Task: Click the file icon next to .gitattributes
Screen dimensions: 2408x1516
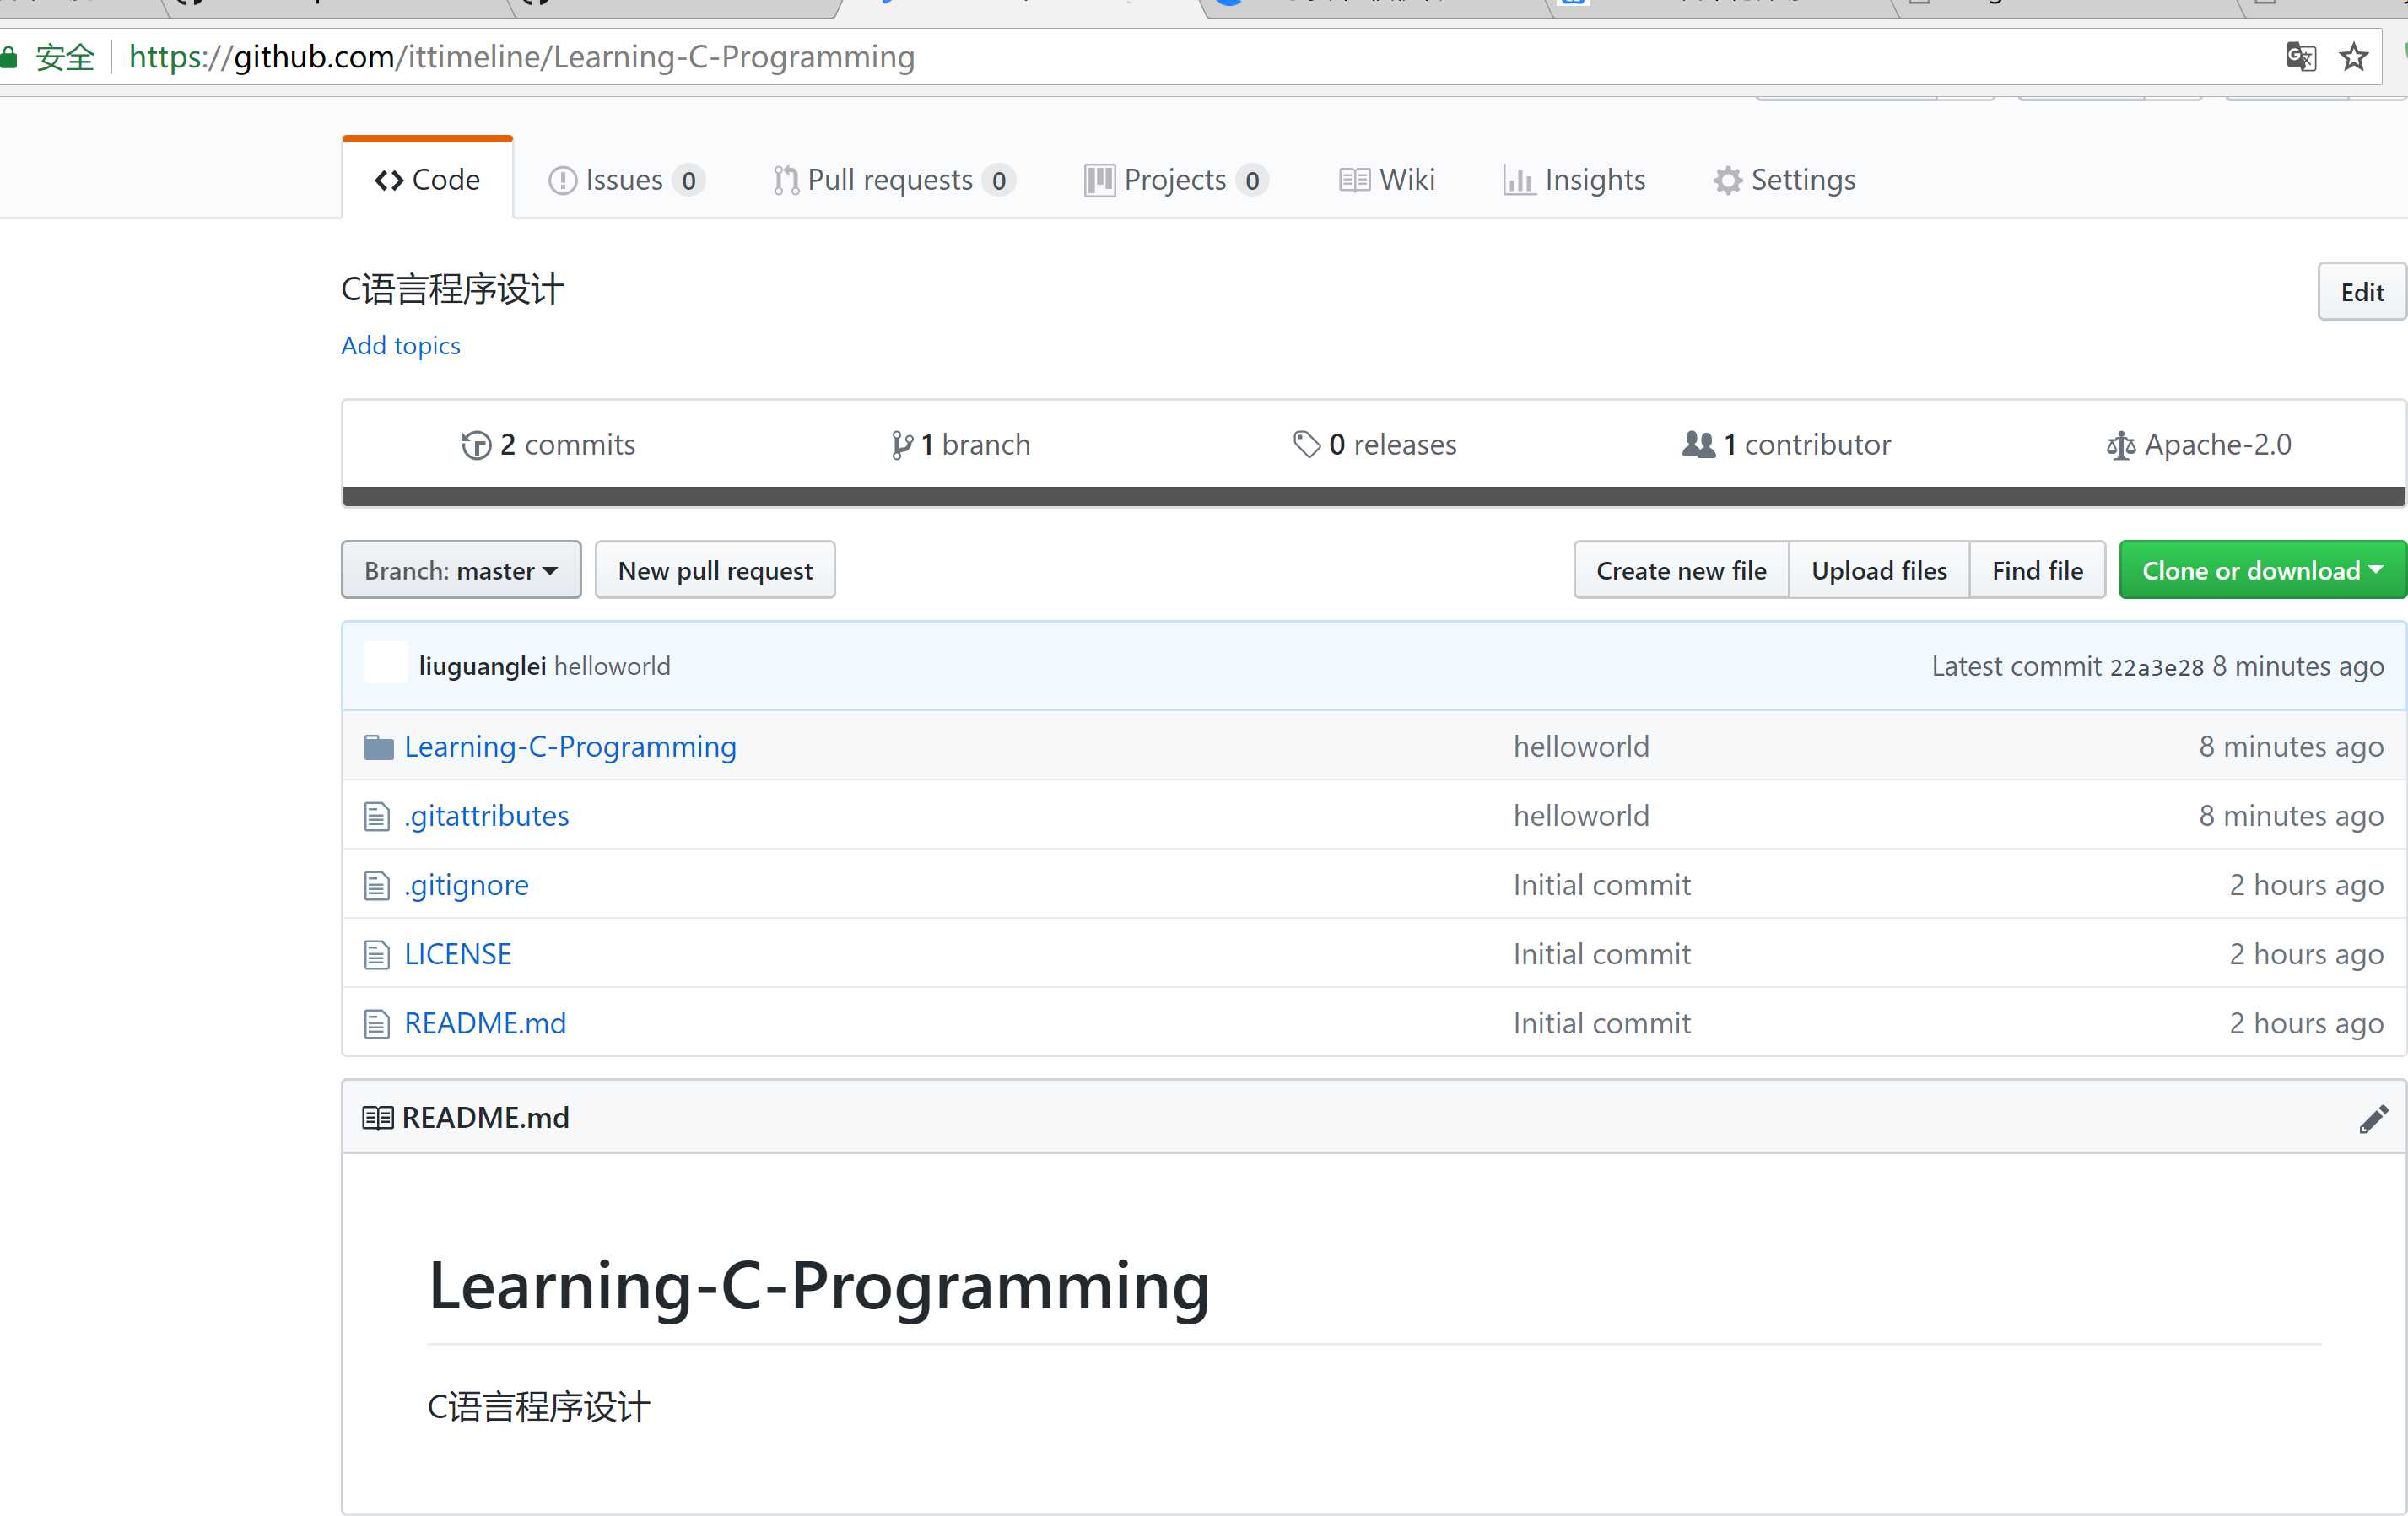Action: pyautogui.click(x=376, y=816)
